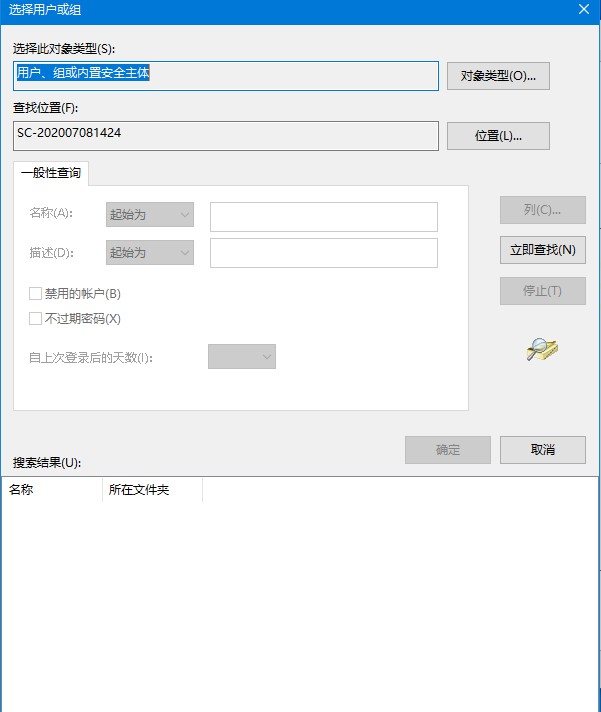Click the 取消 button
The image size is (601, 712).
(543, 450)
